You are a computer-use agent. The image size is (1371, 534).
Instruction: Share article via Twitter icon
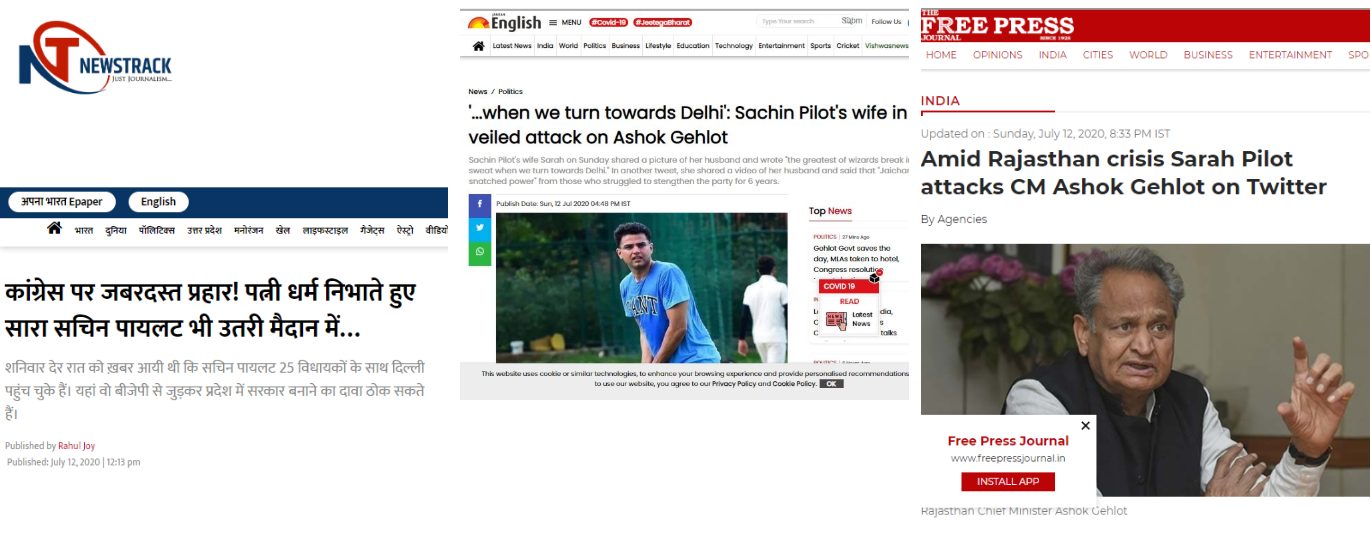click(x=480, y=229)
